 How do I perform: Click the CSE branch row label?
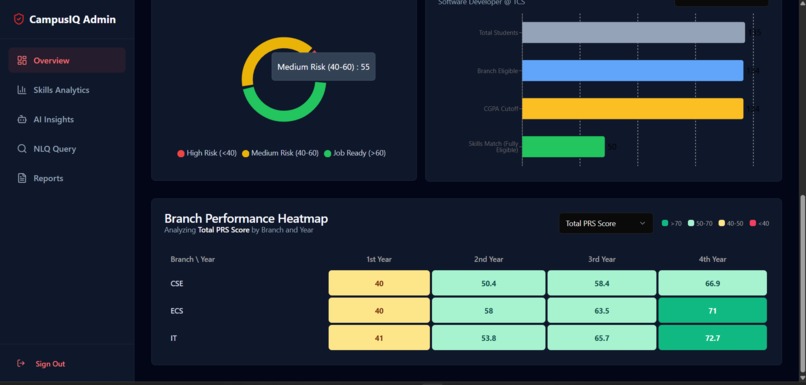pyautogui.click(x=176, y=283)
